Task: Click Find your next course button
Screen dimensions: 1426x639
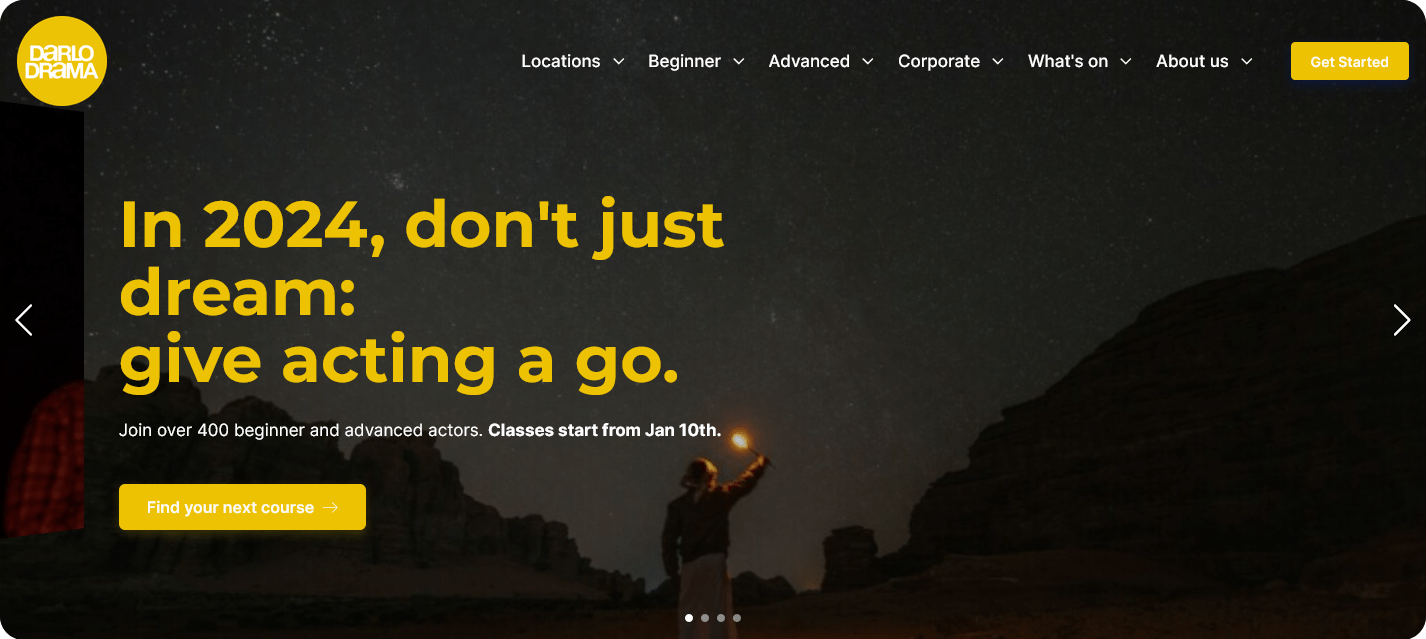Action: tap(242, 507)
